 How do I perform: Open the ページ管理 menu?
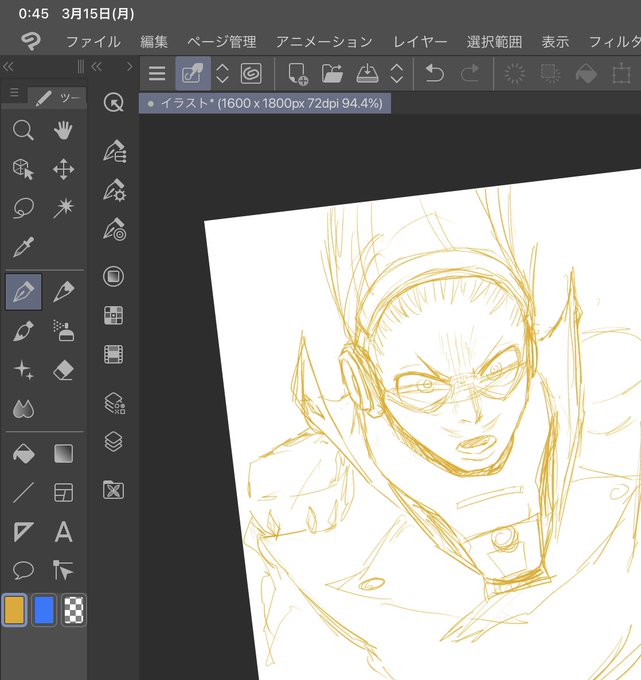pos(222,42)
